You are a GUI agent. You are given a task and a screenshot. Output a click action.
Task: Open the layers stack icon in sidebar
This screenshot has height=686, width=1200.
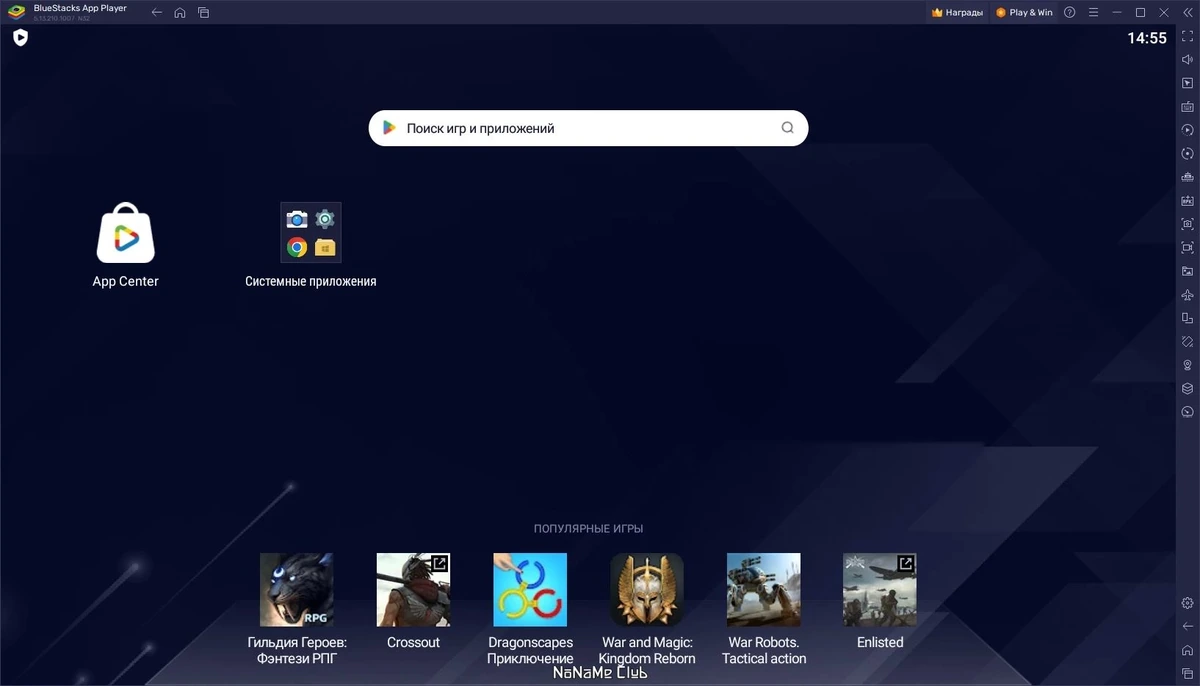click(x=1188, y=389)
